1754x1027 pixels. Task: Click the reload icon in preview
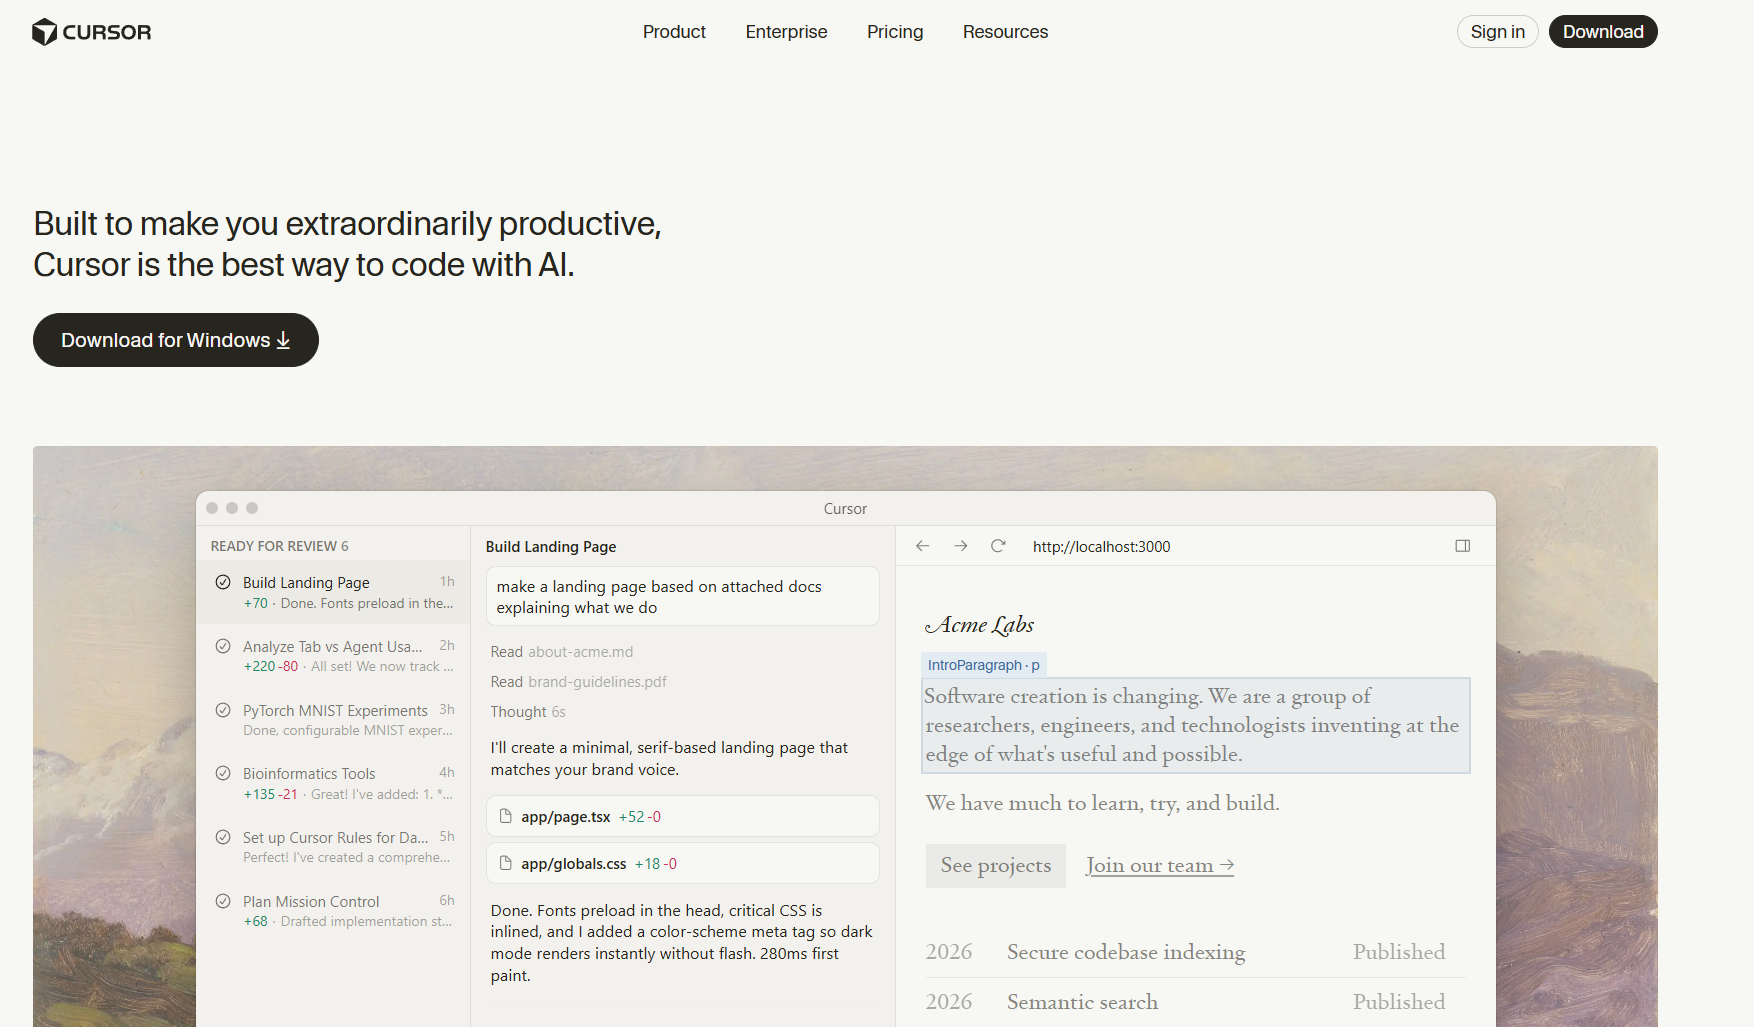(998, 546)
